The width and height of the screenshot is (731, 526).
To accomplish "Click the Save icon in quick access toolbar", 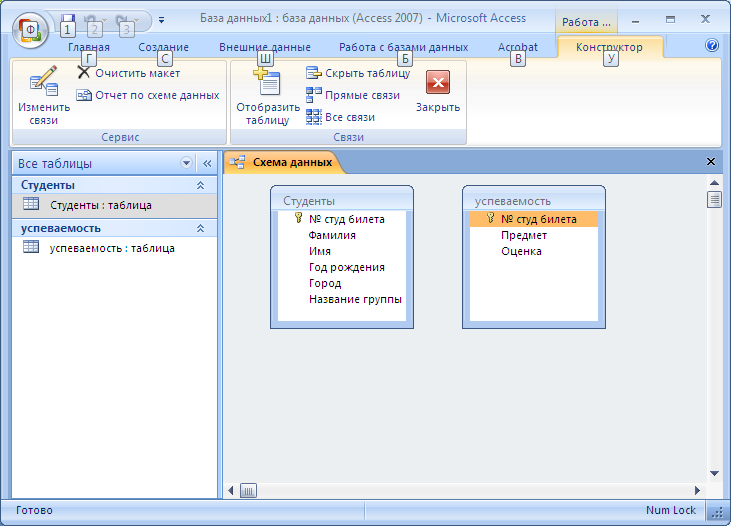I will tap(69, 20).
